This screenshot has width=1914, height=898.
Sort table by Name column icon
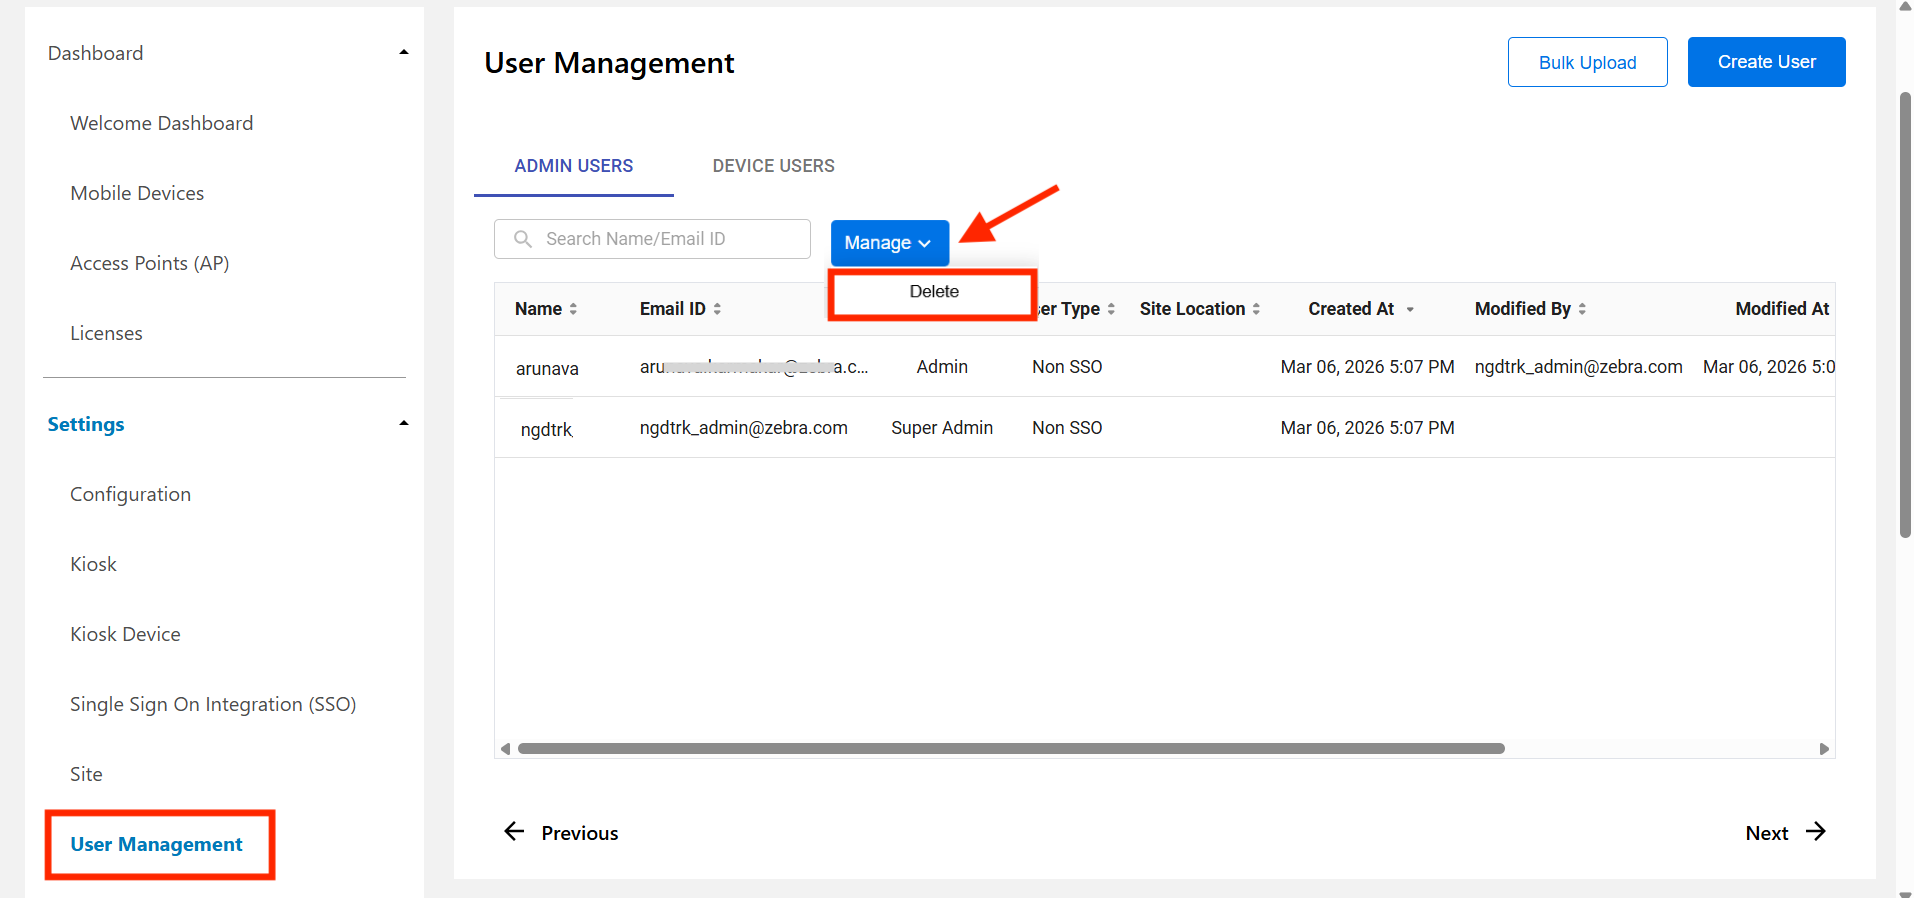[573, 309]
